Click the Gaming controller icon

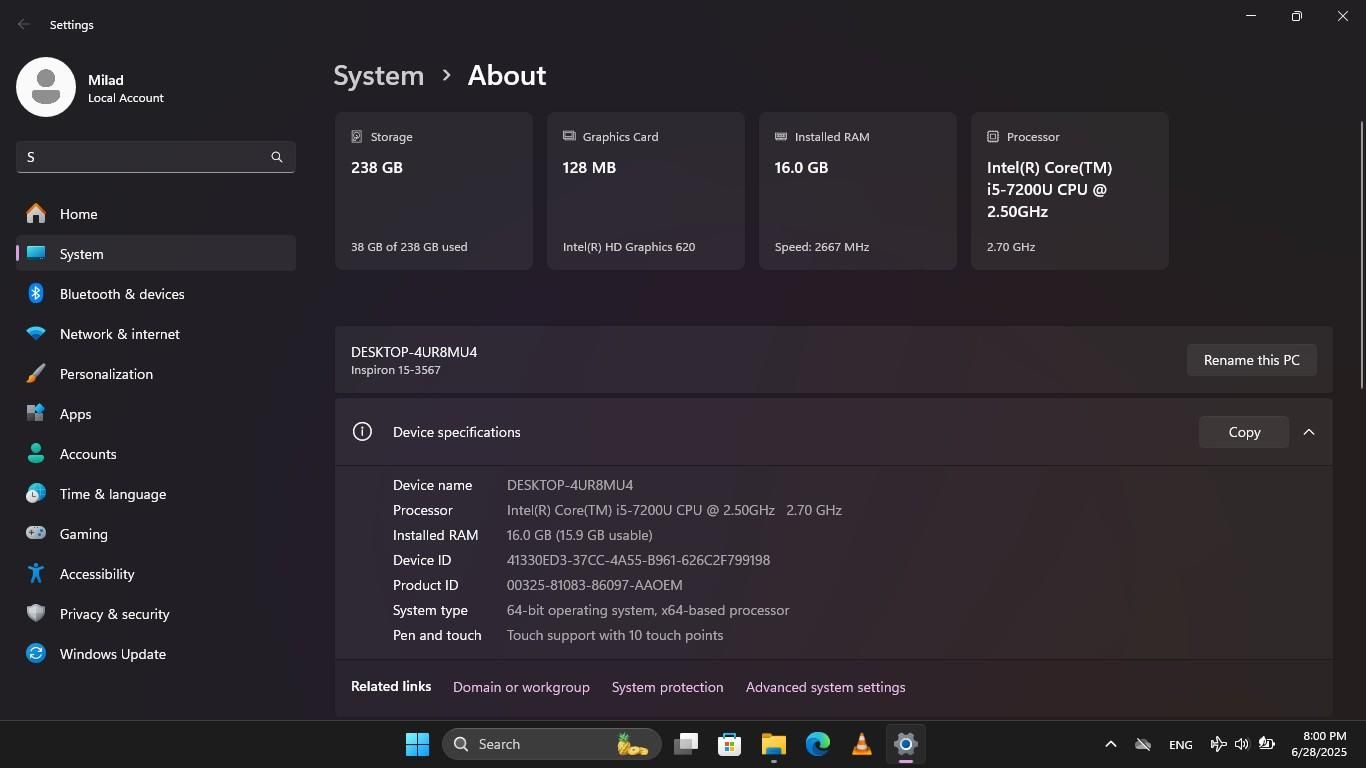tap(36, 534)
